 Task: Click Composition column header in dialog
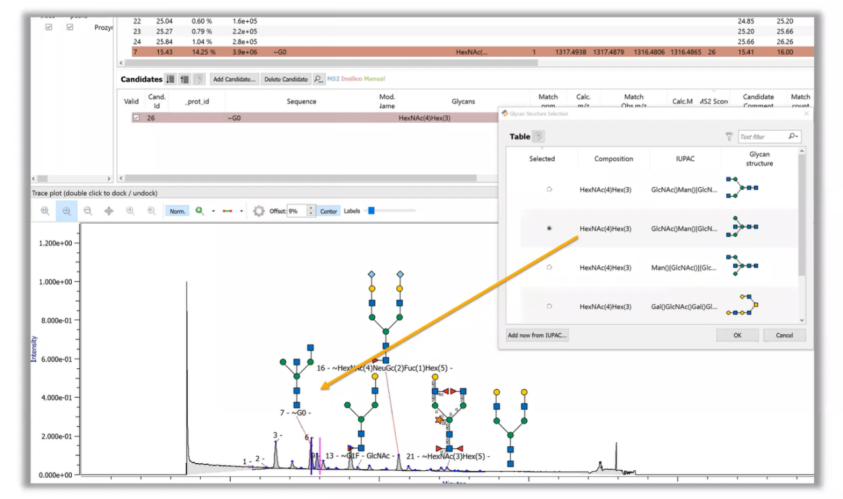pos(613,159)
